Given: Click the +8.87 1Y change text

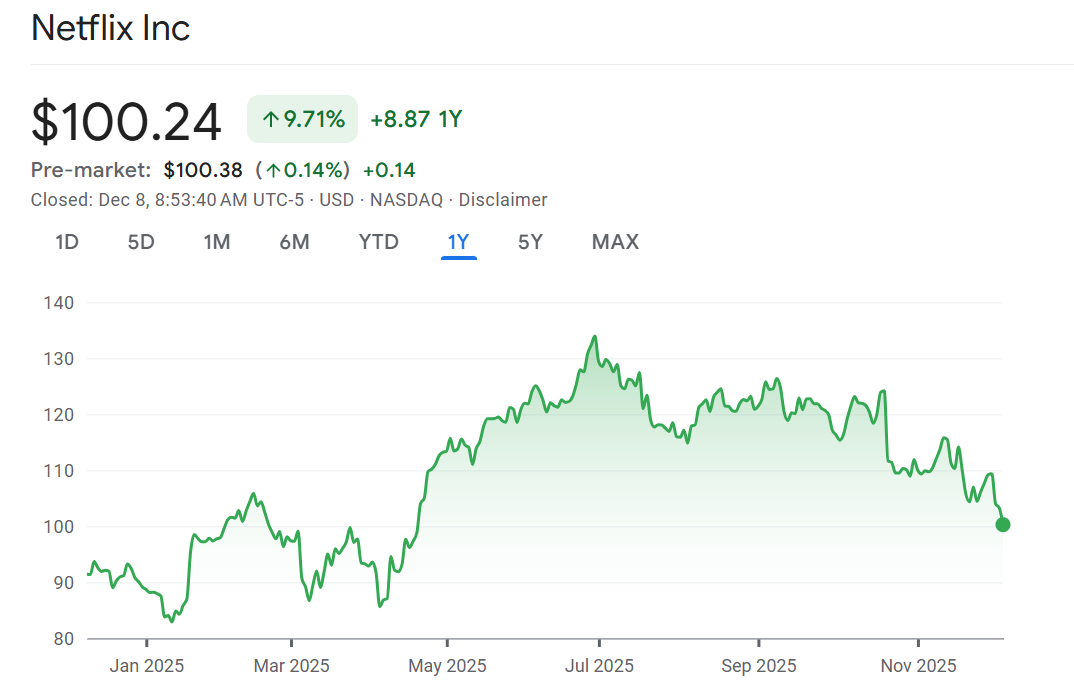Looking at the screenshot, I should point(415,120).
